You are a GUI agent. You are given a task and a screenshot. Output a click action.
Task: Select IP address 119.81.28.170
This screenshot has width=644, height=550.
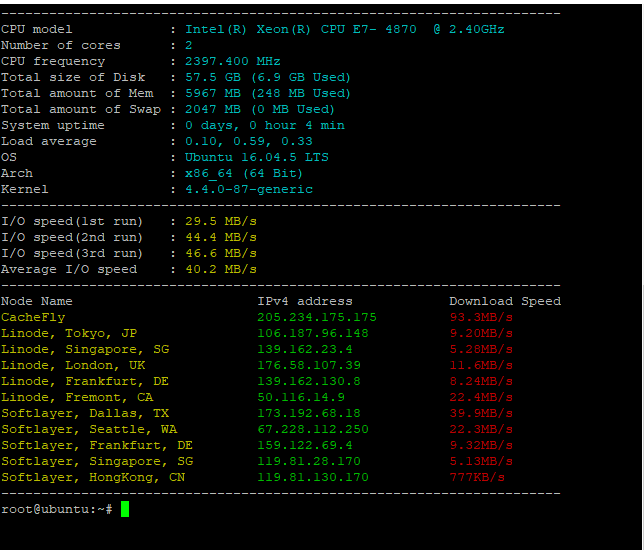[309, 461]
